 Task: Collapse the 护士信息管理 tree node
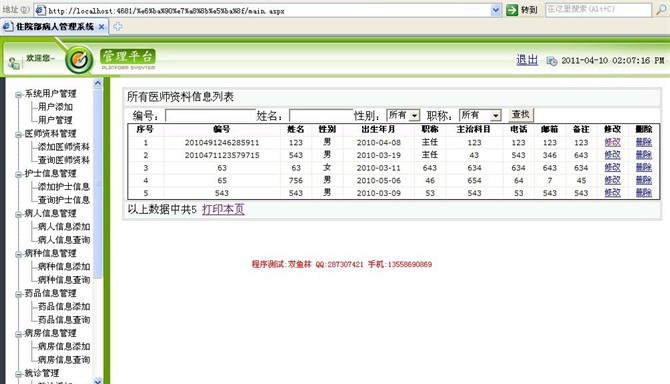coord(18,174)
